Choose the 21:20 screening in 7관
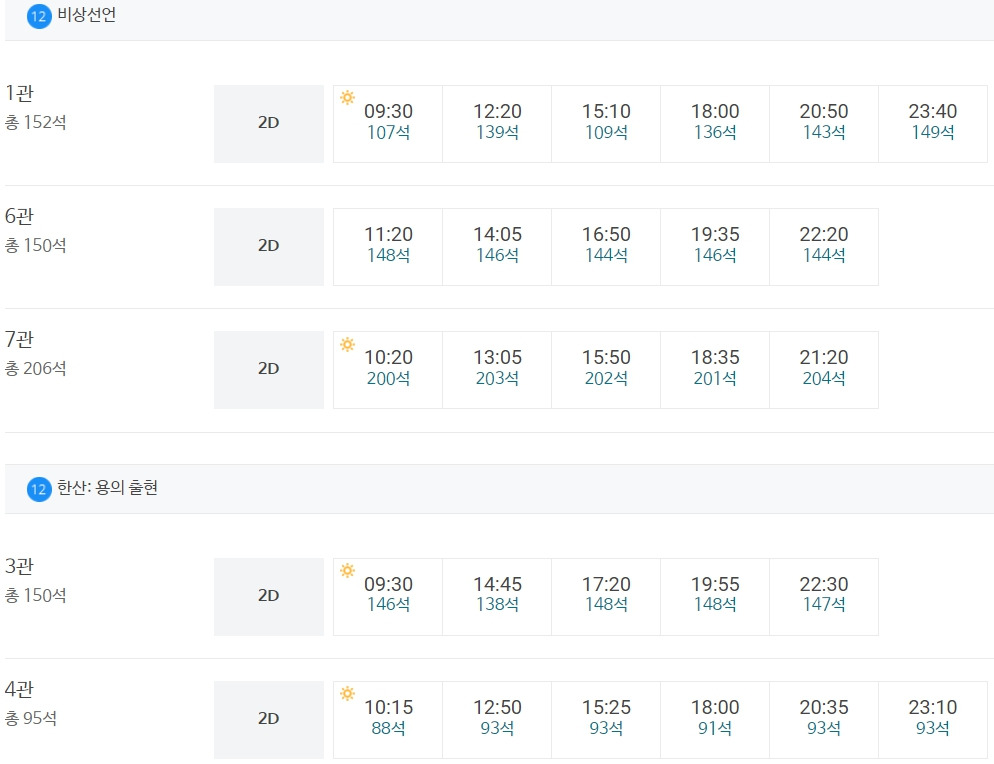The height and width of the screenshot is (764, 994). click(x=824, y=370)
